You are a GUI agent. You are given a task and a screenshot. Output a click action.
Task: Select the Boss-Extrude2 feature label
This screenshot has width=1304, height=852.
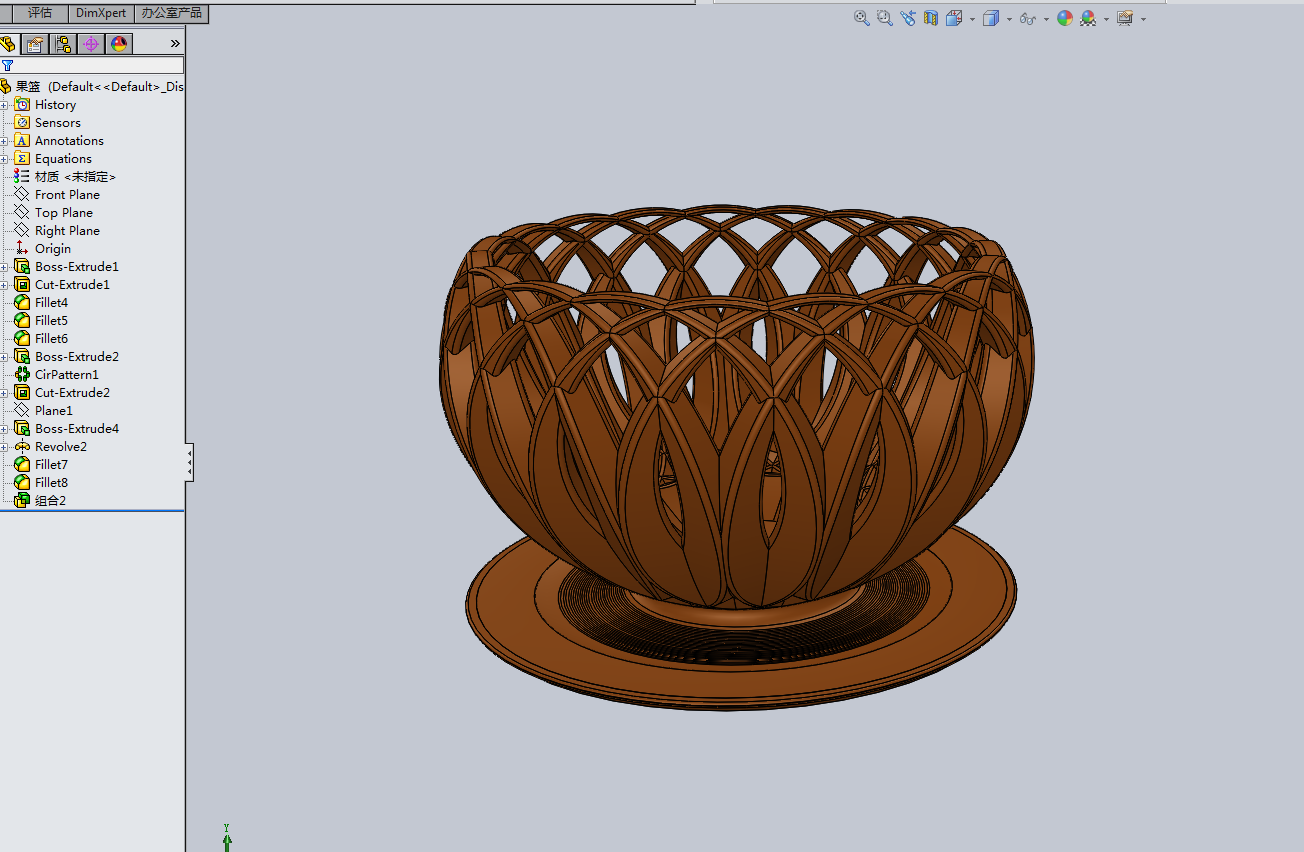click(x=77, y=357)
